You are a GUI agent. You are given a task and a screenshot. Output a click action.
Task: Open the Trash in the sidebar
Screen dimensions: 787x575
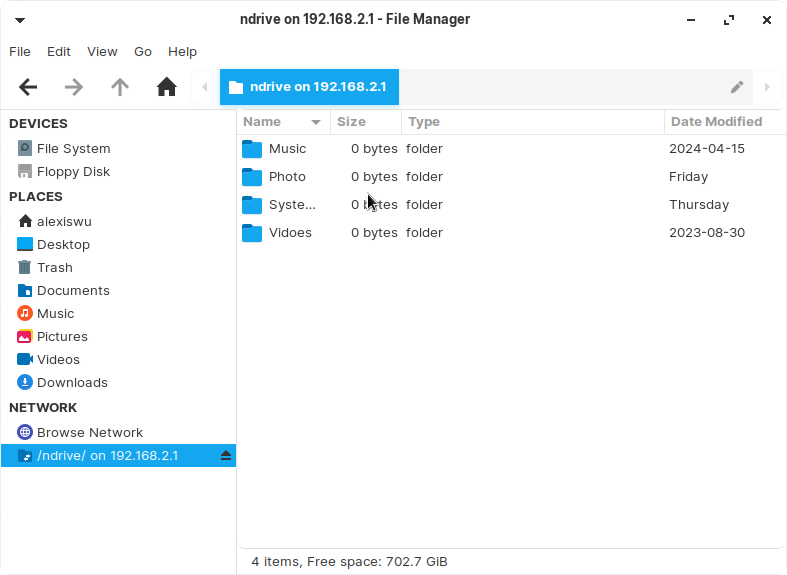click(118, 267)
